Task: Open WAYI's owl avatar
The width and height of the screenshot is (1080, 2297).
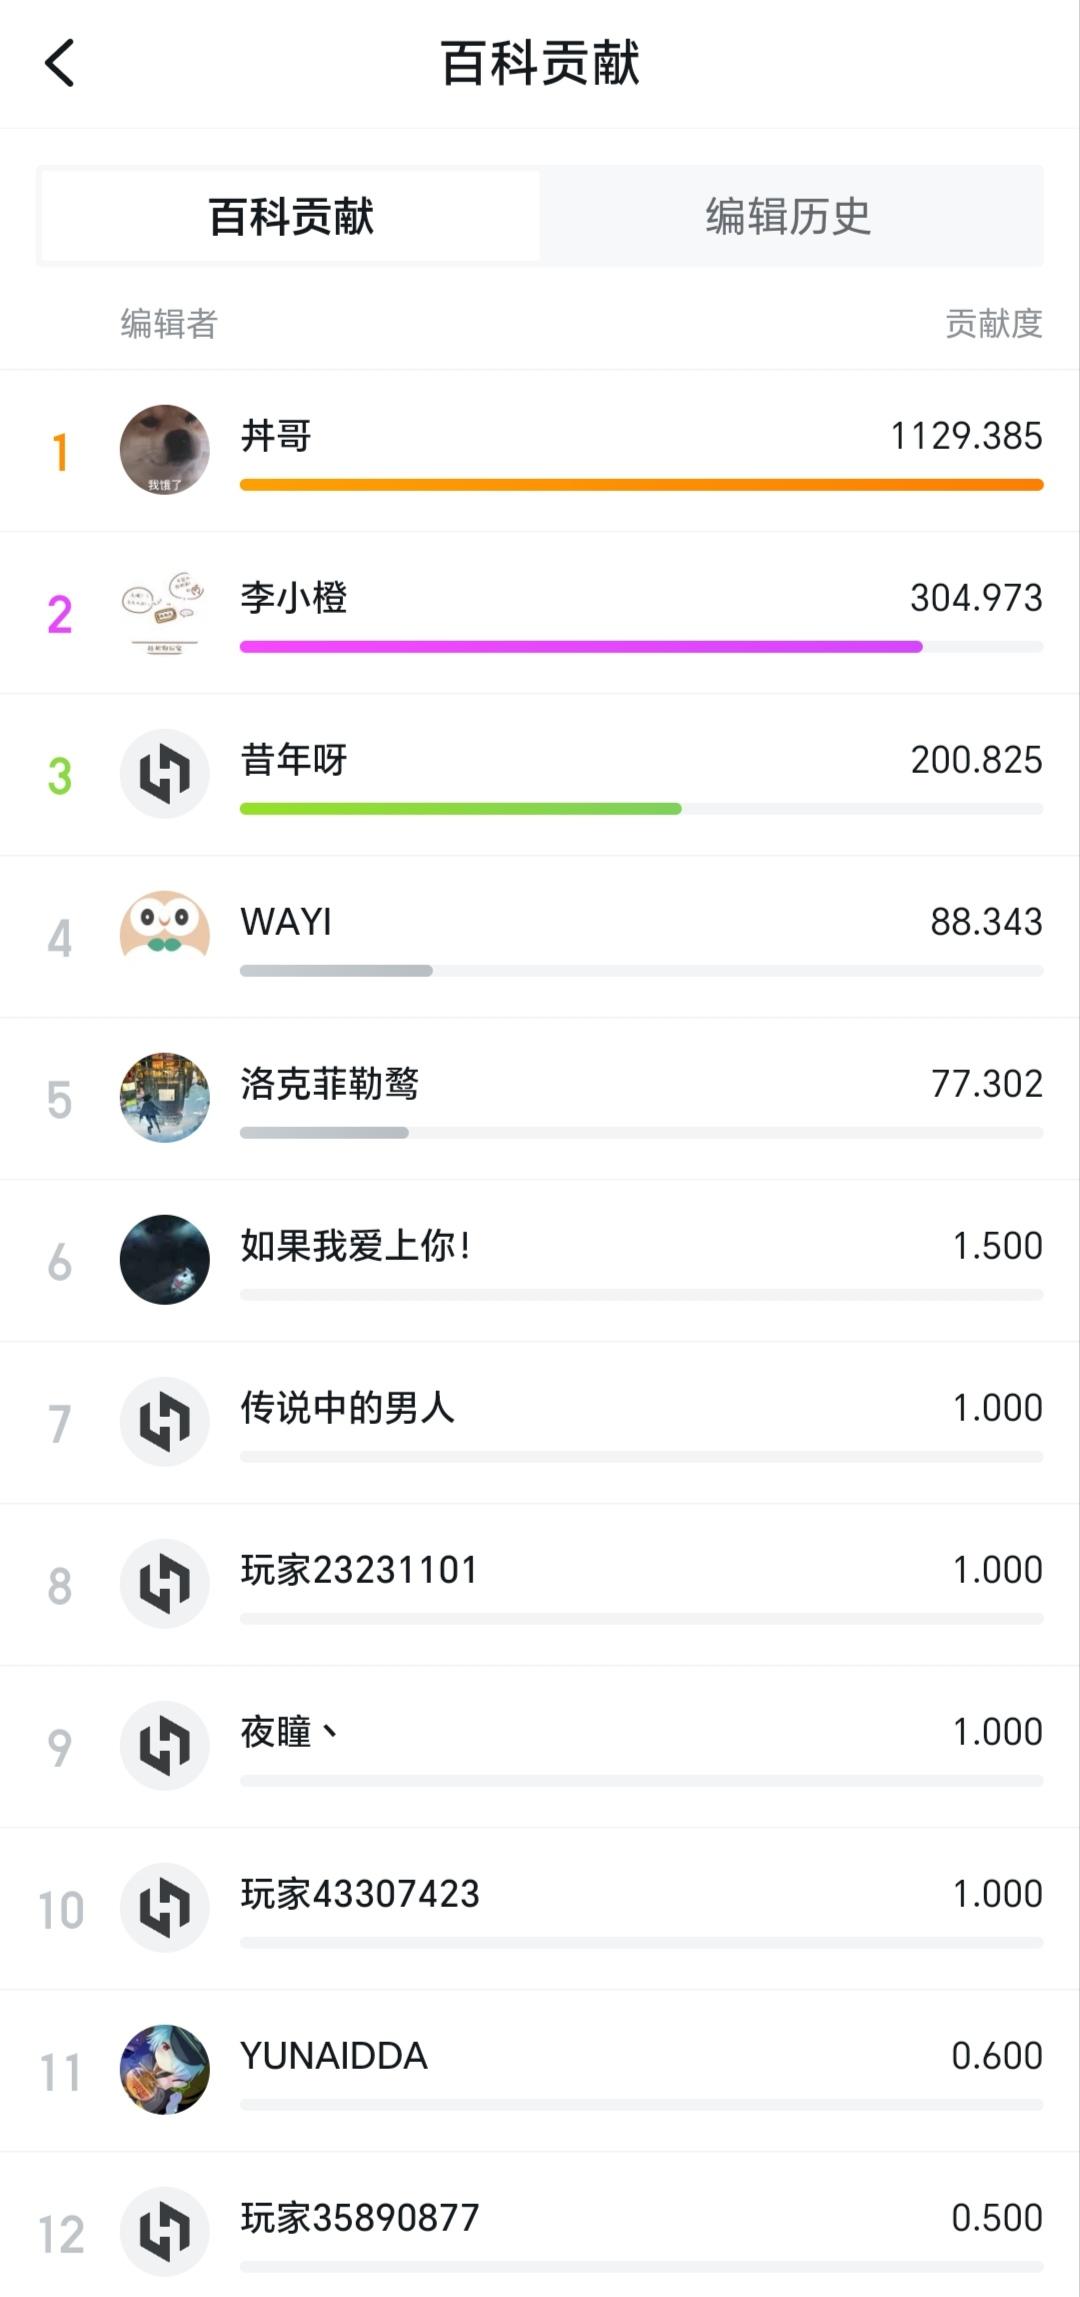Action: (x=165, y=936)
